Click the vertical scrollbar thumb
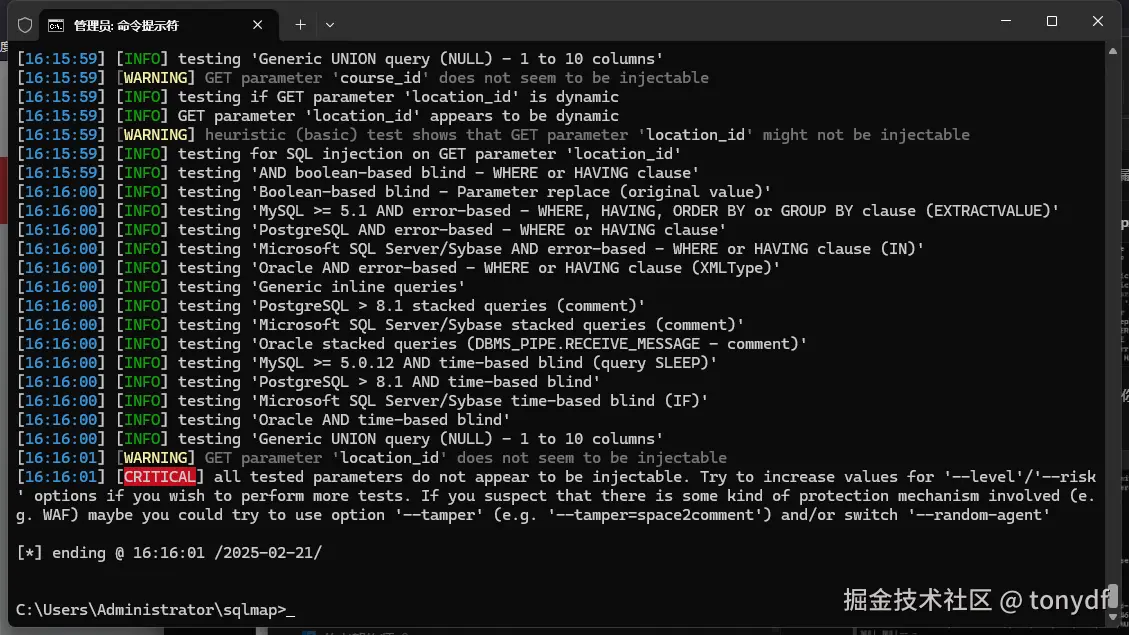1129x635 pixels. [1113, 596]
